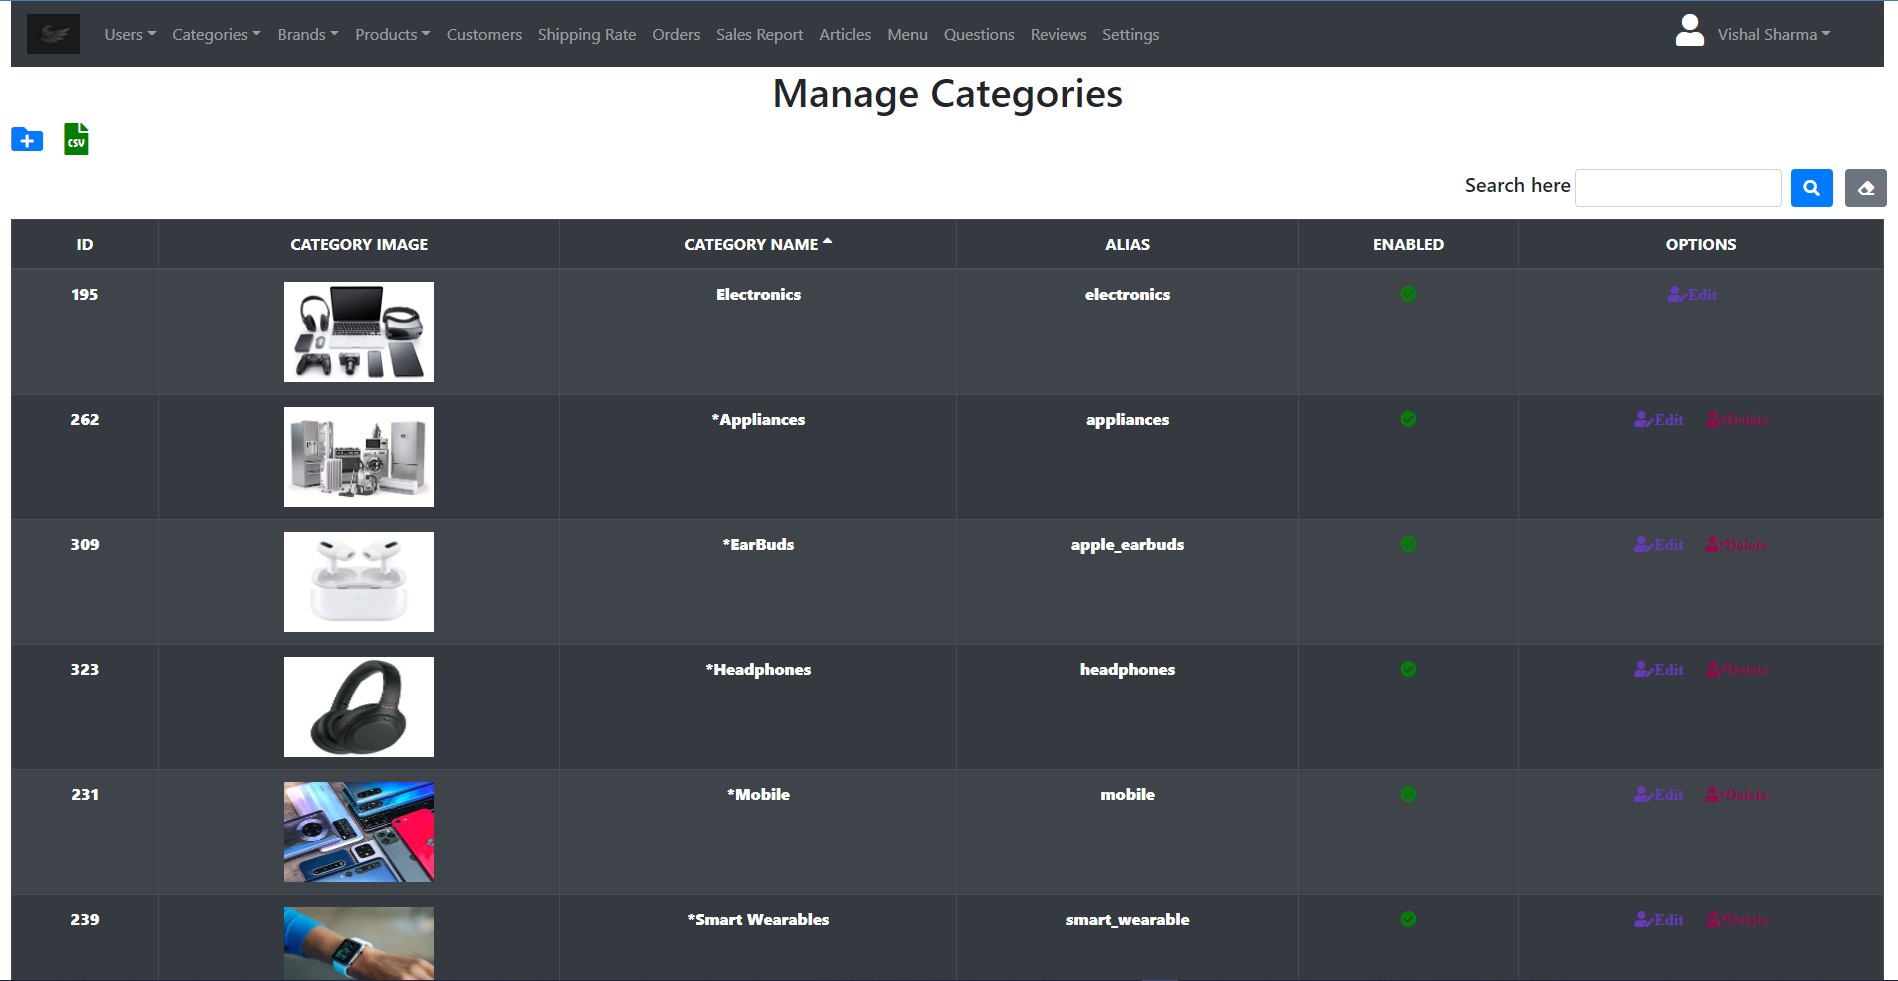Click the search magnifier icon
The width and height of the screenshot is (1898, 981).
[1810, 188]
